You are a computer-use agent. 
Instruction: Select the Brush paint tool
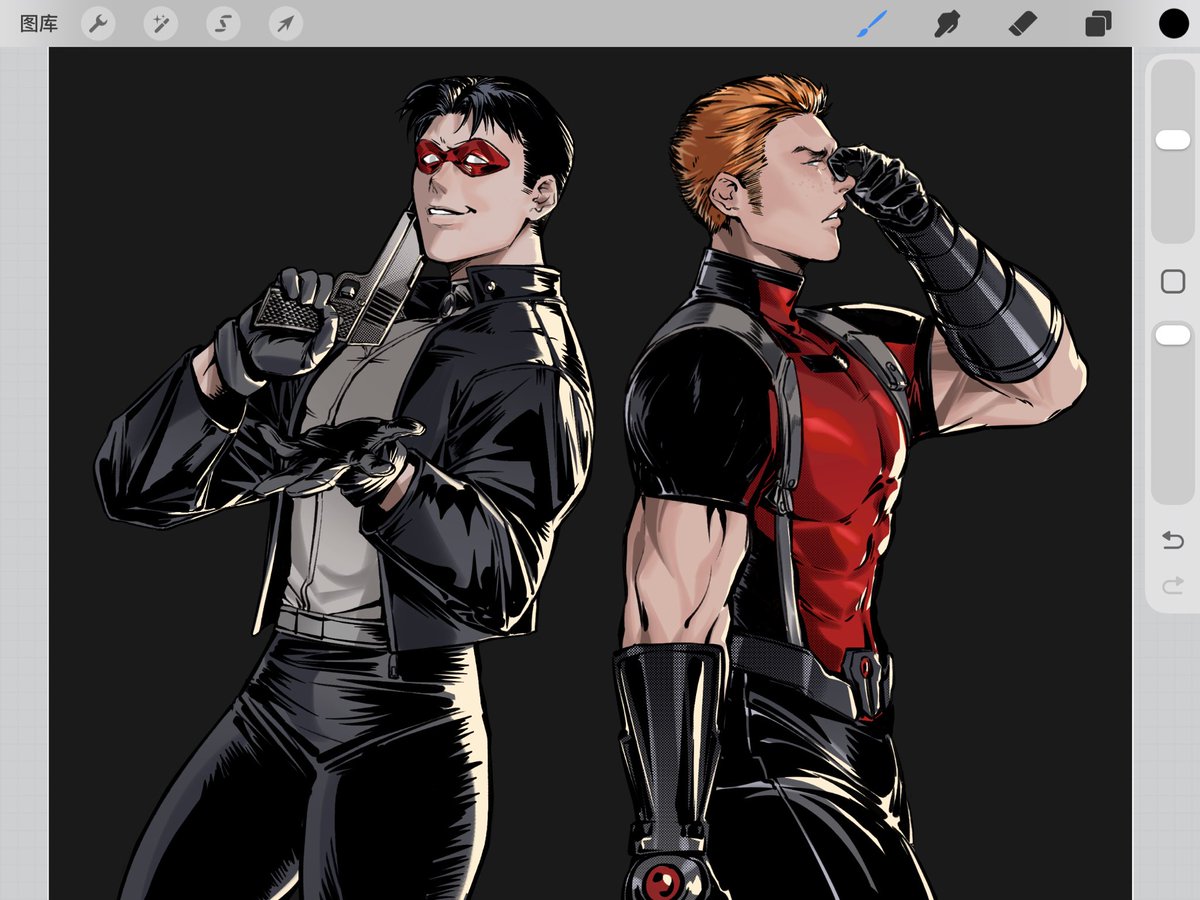pyautogui.click(x=872, y=23)
